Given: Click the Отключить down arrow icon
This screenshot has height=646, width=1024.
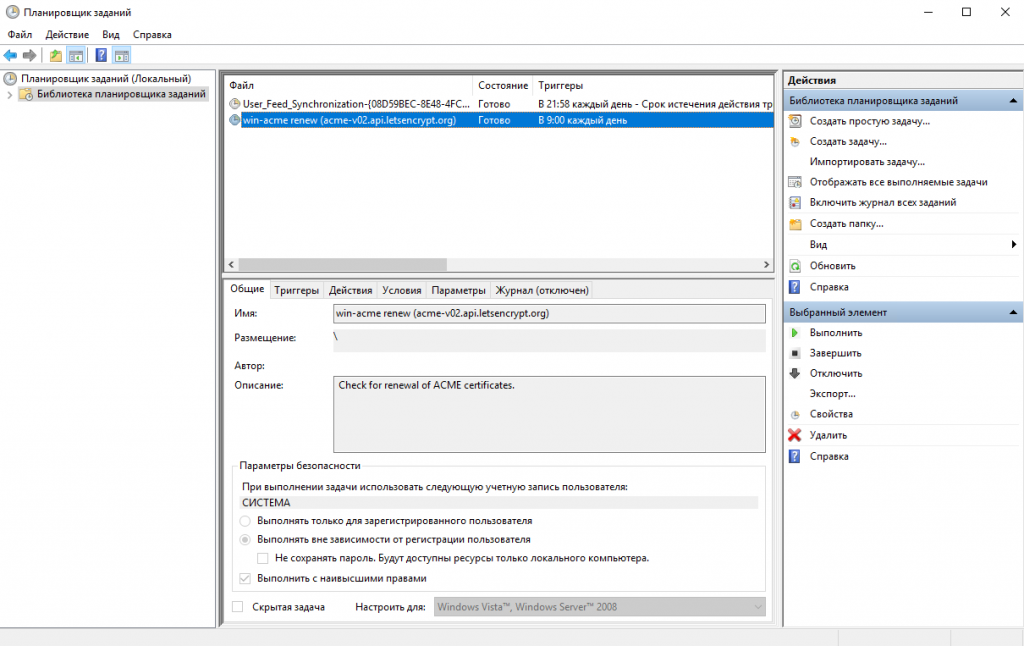Looking at the screenshot, I should tap(795, 373).
